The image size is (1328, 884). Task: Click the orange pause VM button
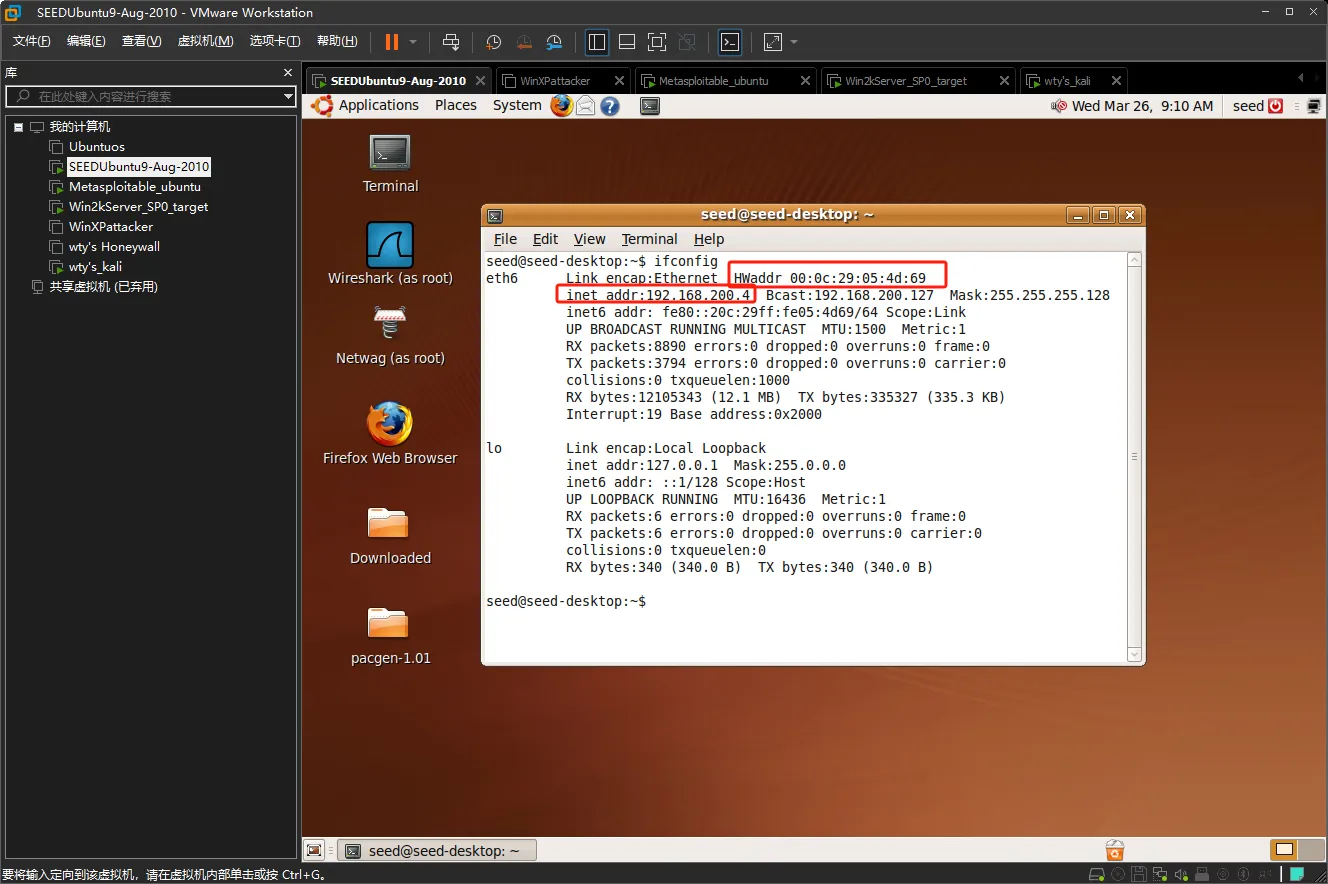[391, 42]
